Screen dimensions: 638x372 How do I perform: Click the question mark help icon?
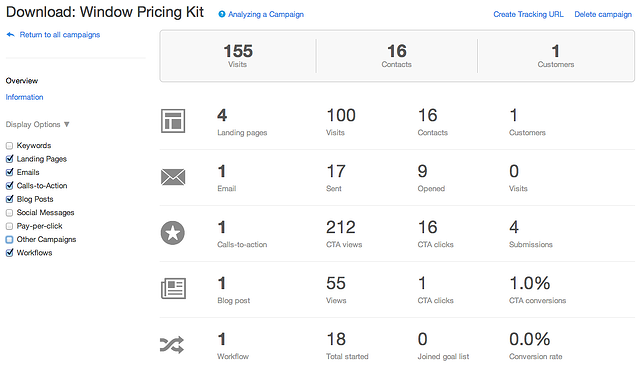pyautogui.click(x=222, y=14)
